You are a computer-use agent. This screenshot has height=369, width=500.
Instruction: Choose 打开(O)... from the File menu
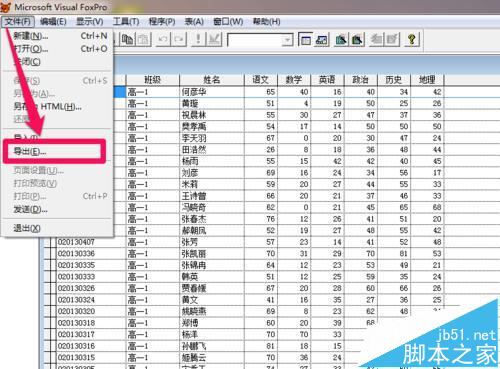click(x=57, y=49)
